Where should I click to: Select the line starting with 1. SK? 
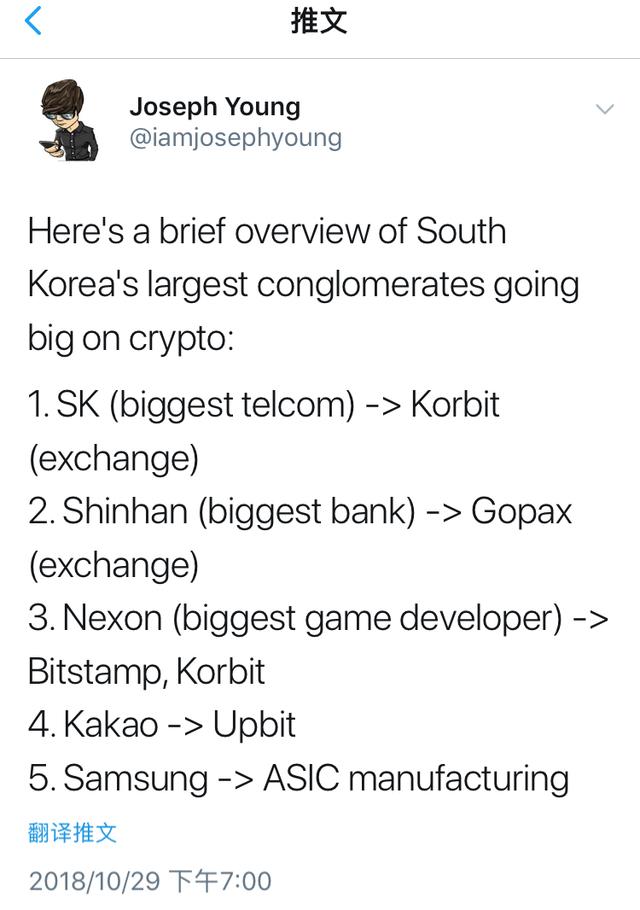[x=264, y=431]
